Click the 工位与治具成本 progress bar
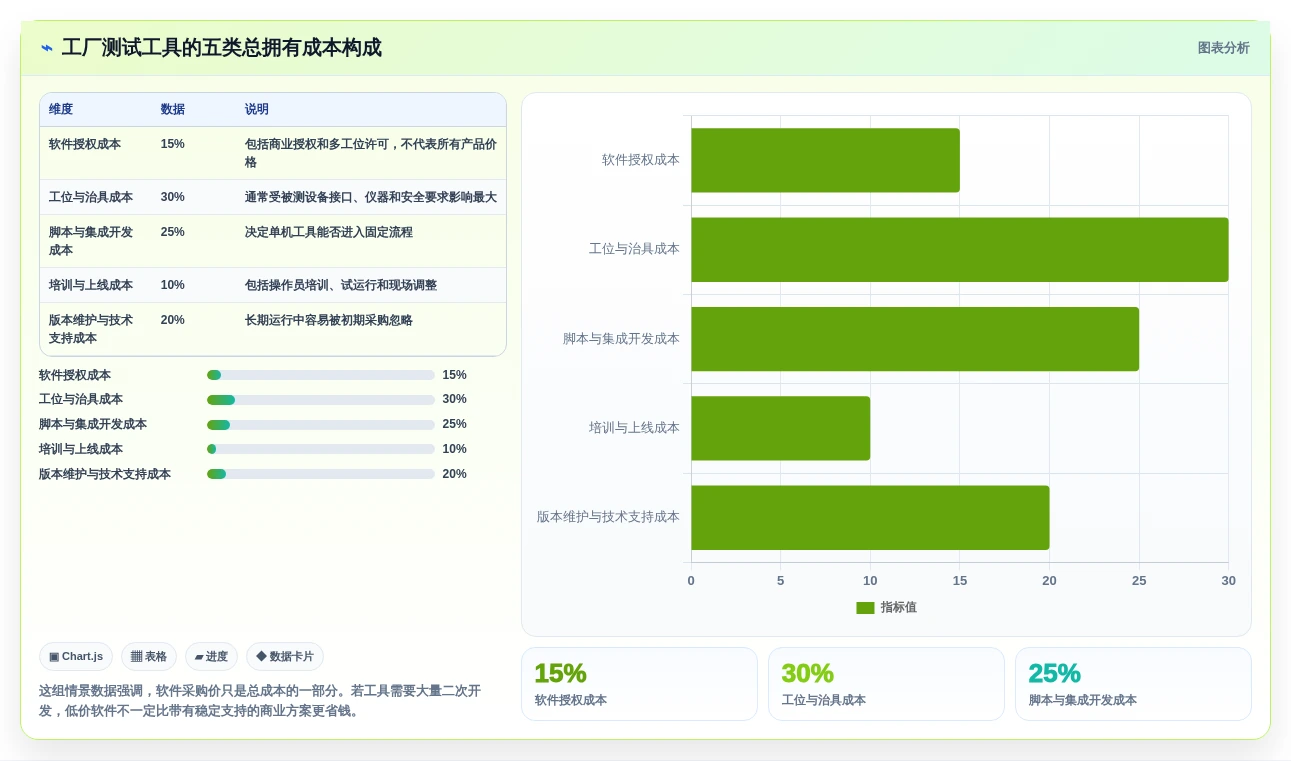The height and width of the screenshot is (761, 1291). click(321, 400)
